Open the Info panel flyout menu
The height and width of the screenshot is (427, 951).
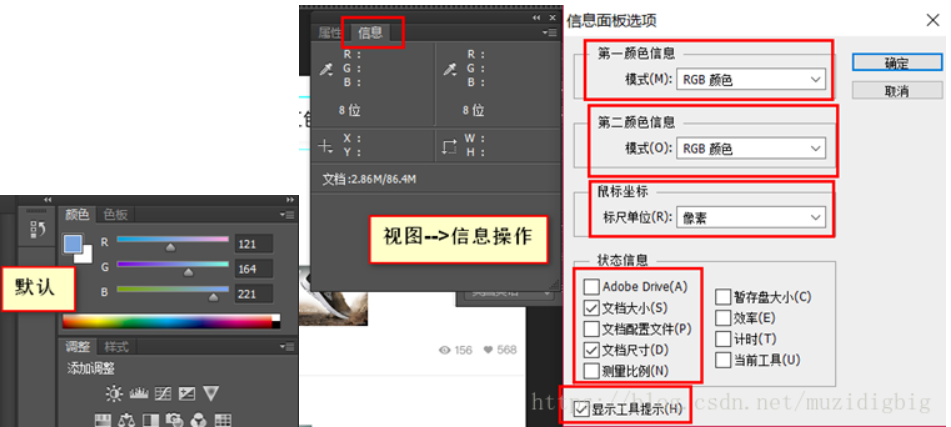550,33
